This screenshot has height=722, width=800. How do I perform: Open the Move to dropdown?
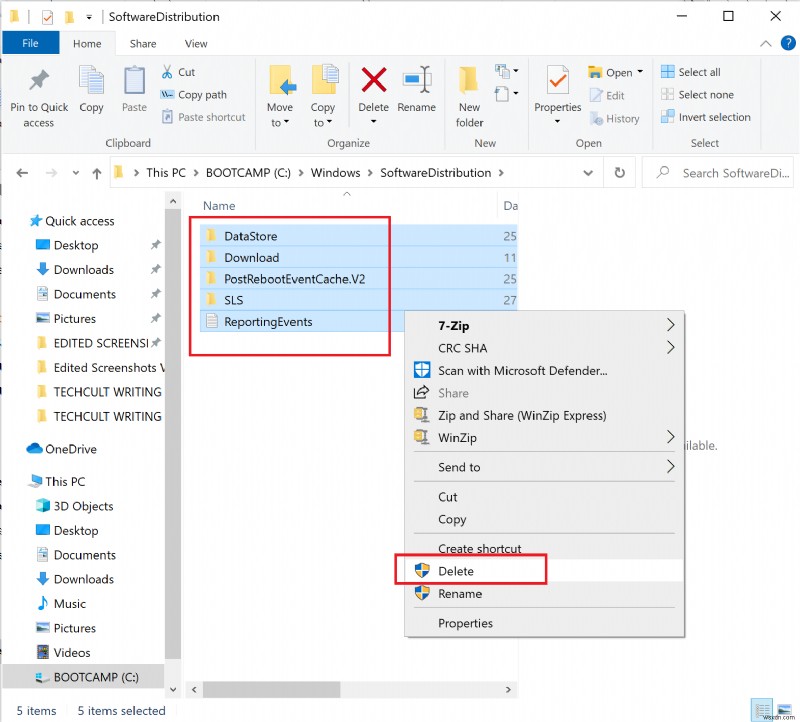tap(281, 97)
